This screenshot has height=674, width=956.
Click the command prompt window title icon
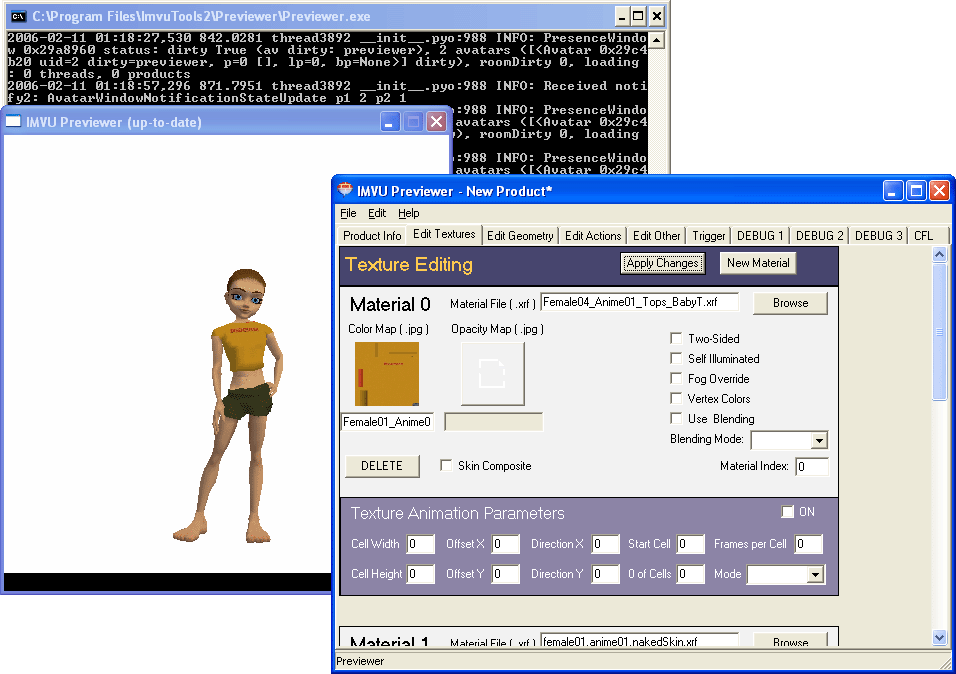(19, 16)
